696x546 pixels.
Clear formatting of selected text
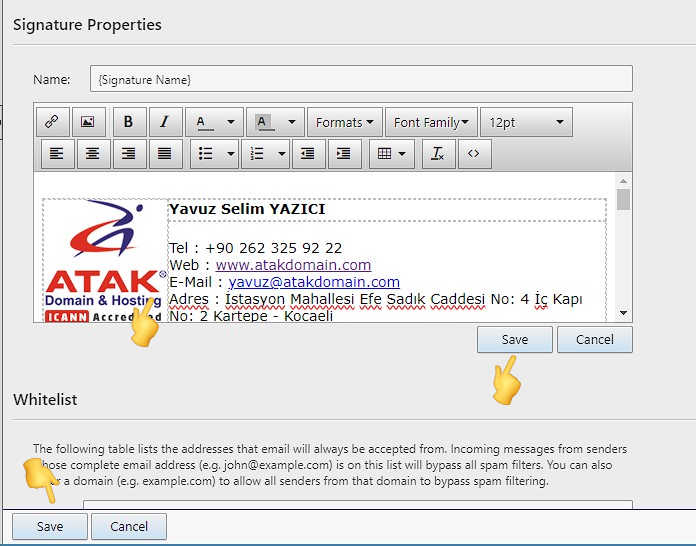pyautogui.click(x=439, y=154)
